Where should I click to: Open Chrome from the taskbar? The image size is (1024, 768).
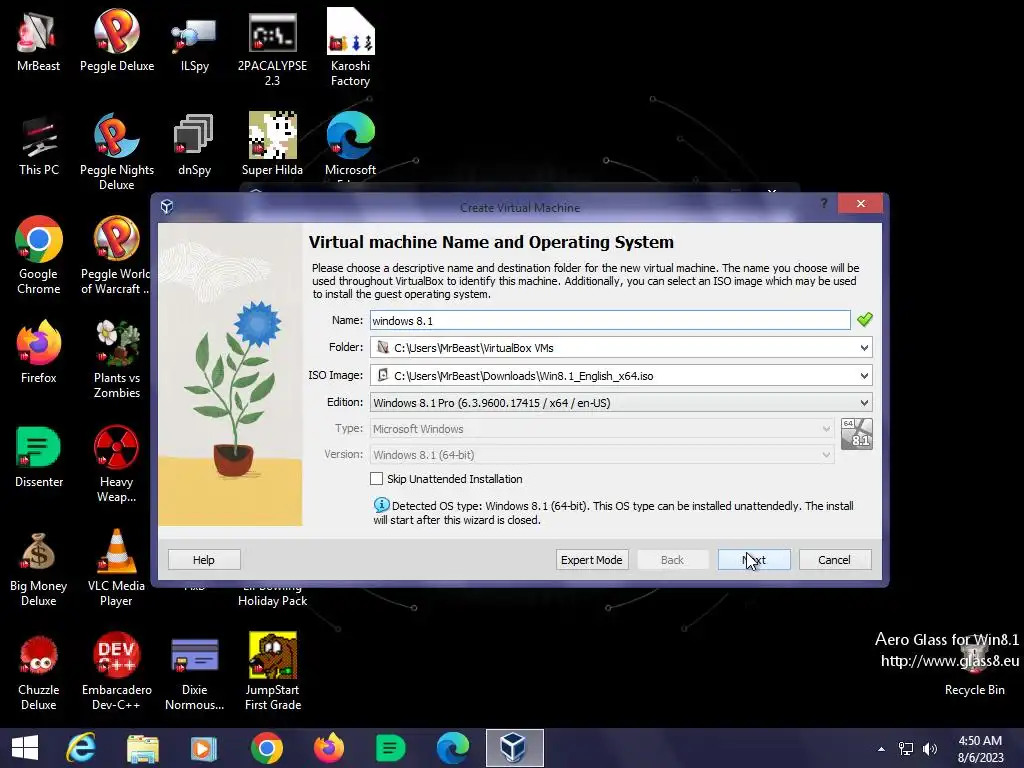click(266, 748)
